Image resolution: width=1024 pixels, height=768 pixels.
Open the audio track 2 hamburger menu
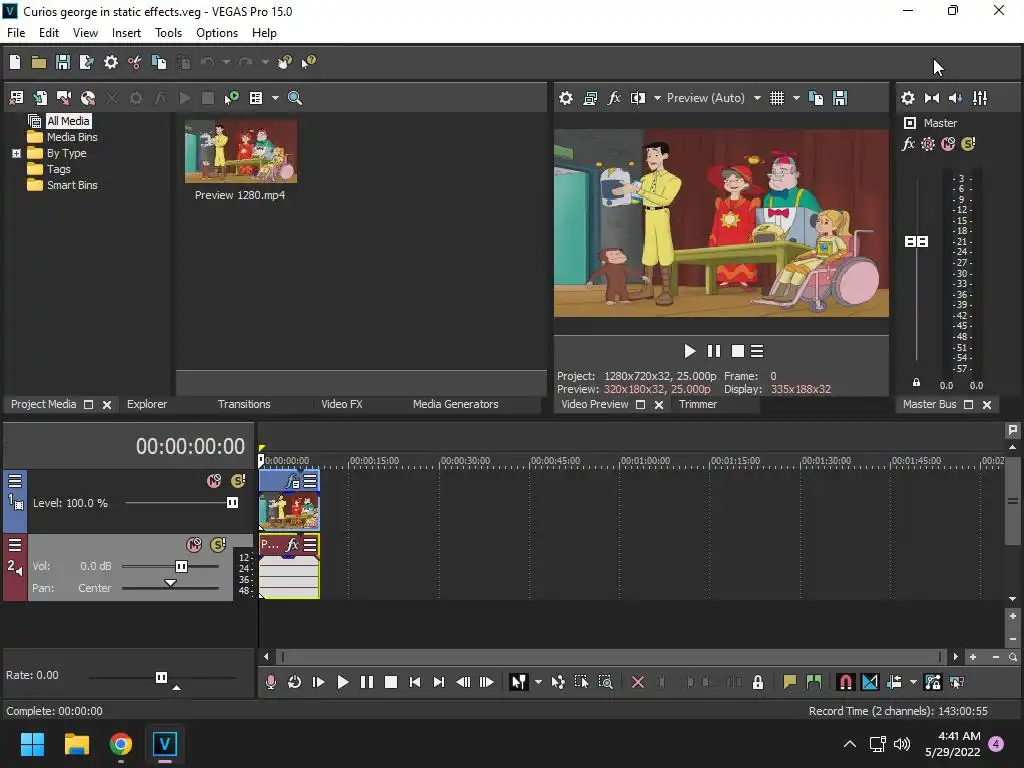click(15, 545)
